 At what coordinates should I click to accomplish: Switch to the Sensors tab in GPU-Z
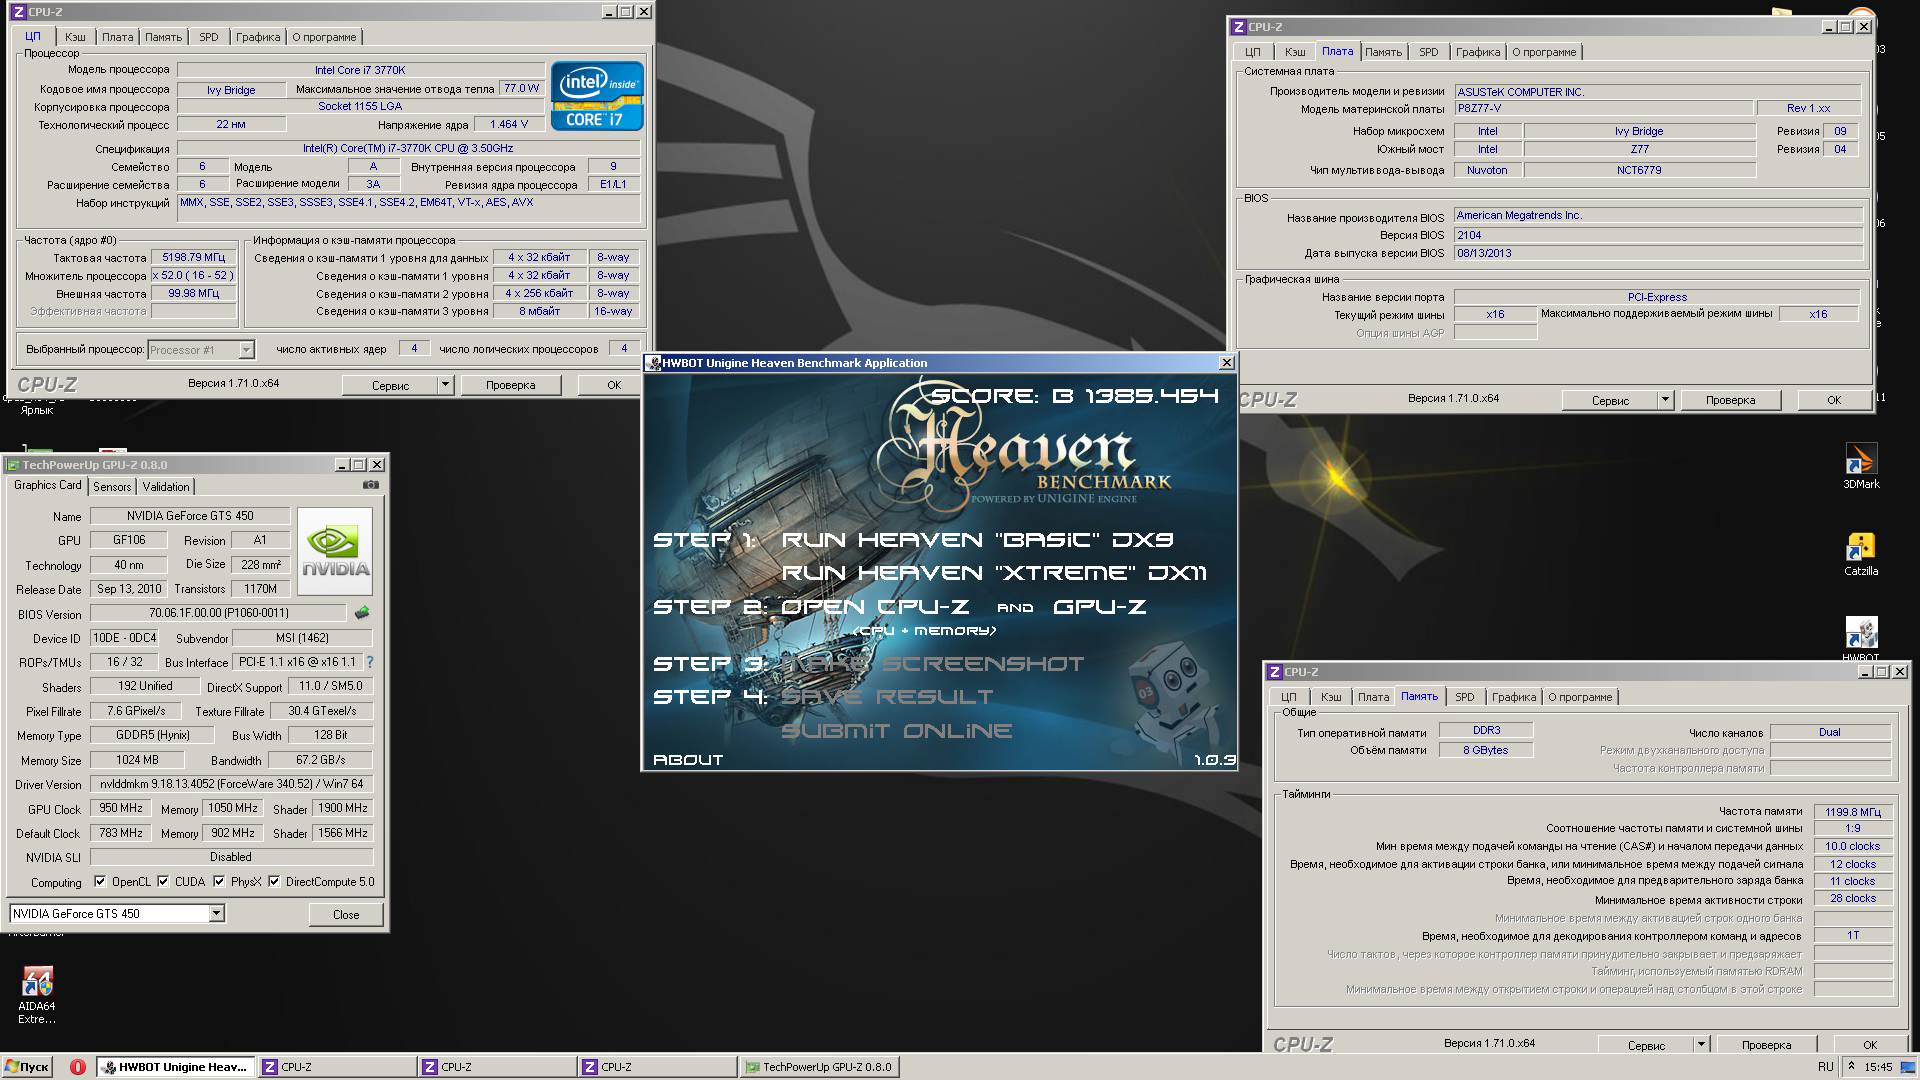pyautogui.click(x=112, y=487)
